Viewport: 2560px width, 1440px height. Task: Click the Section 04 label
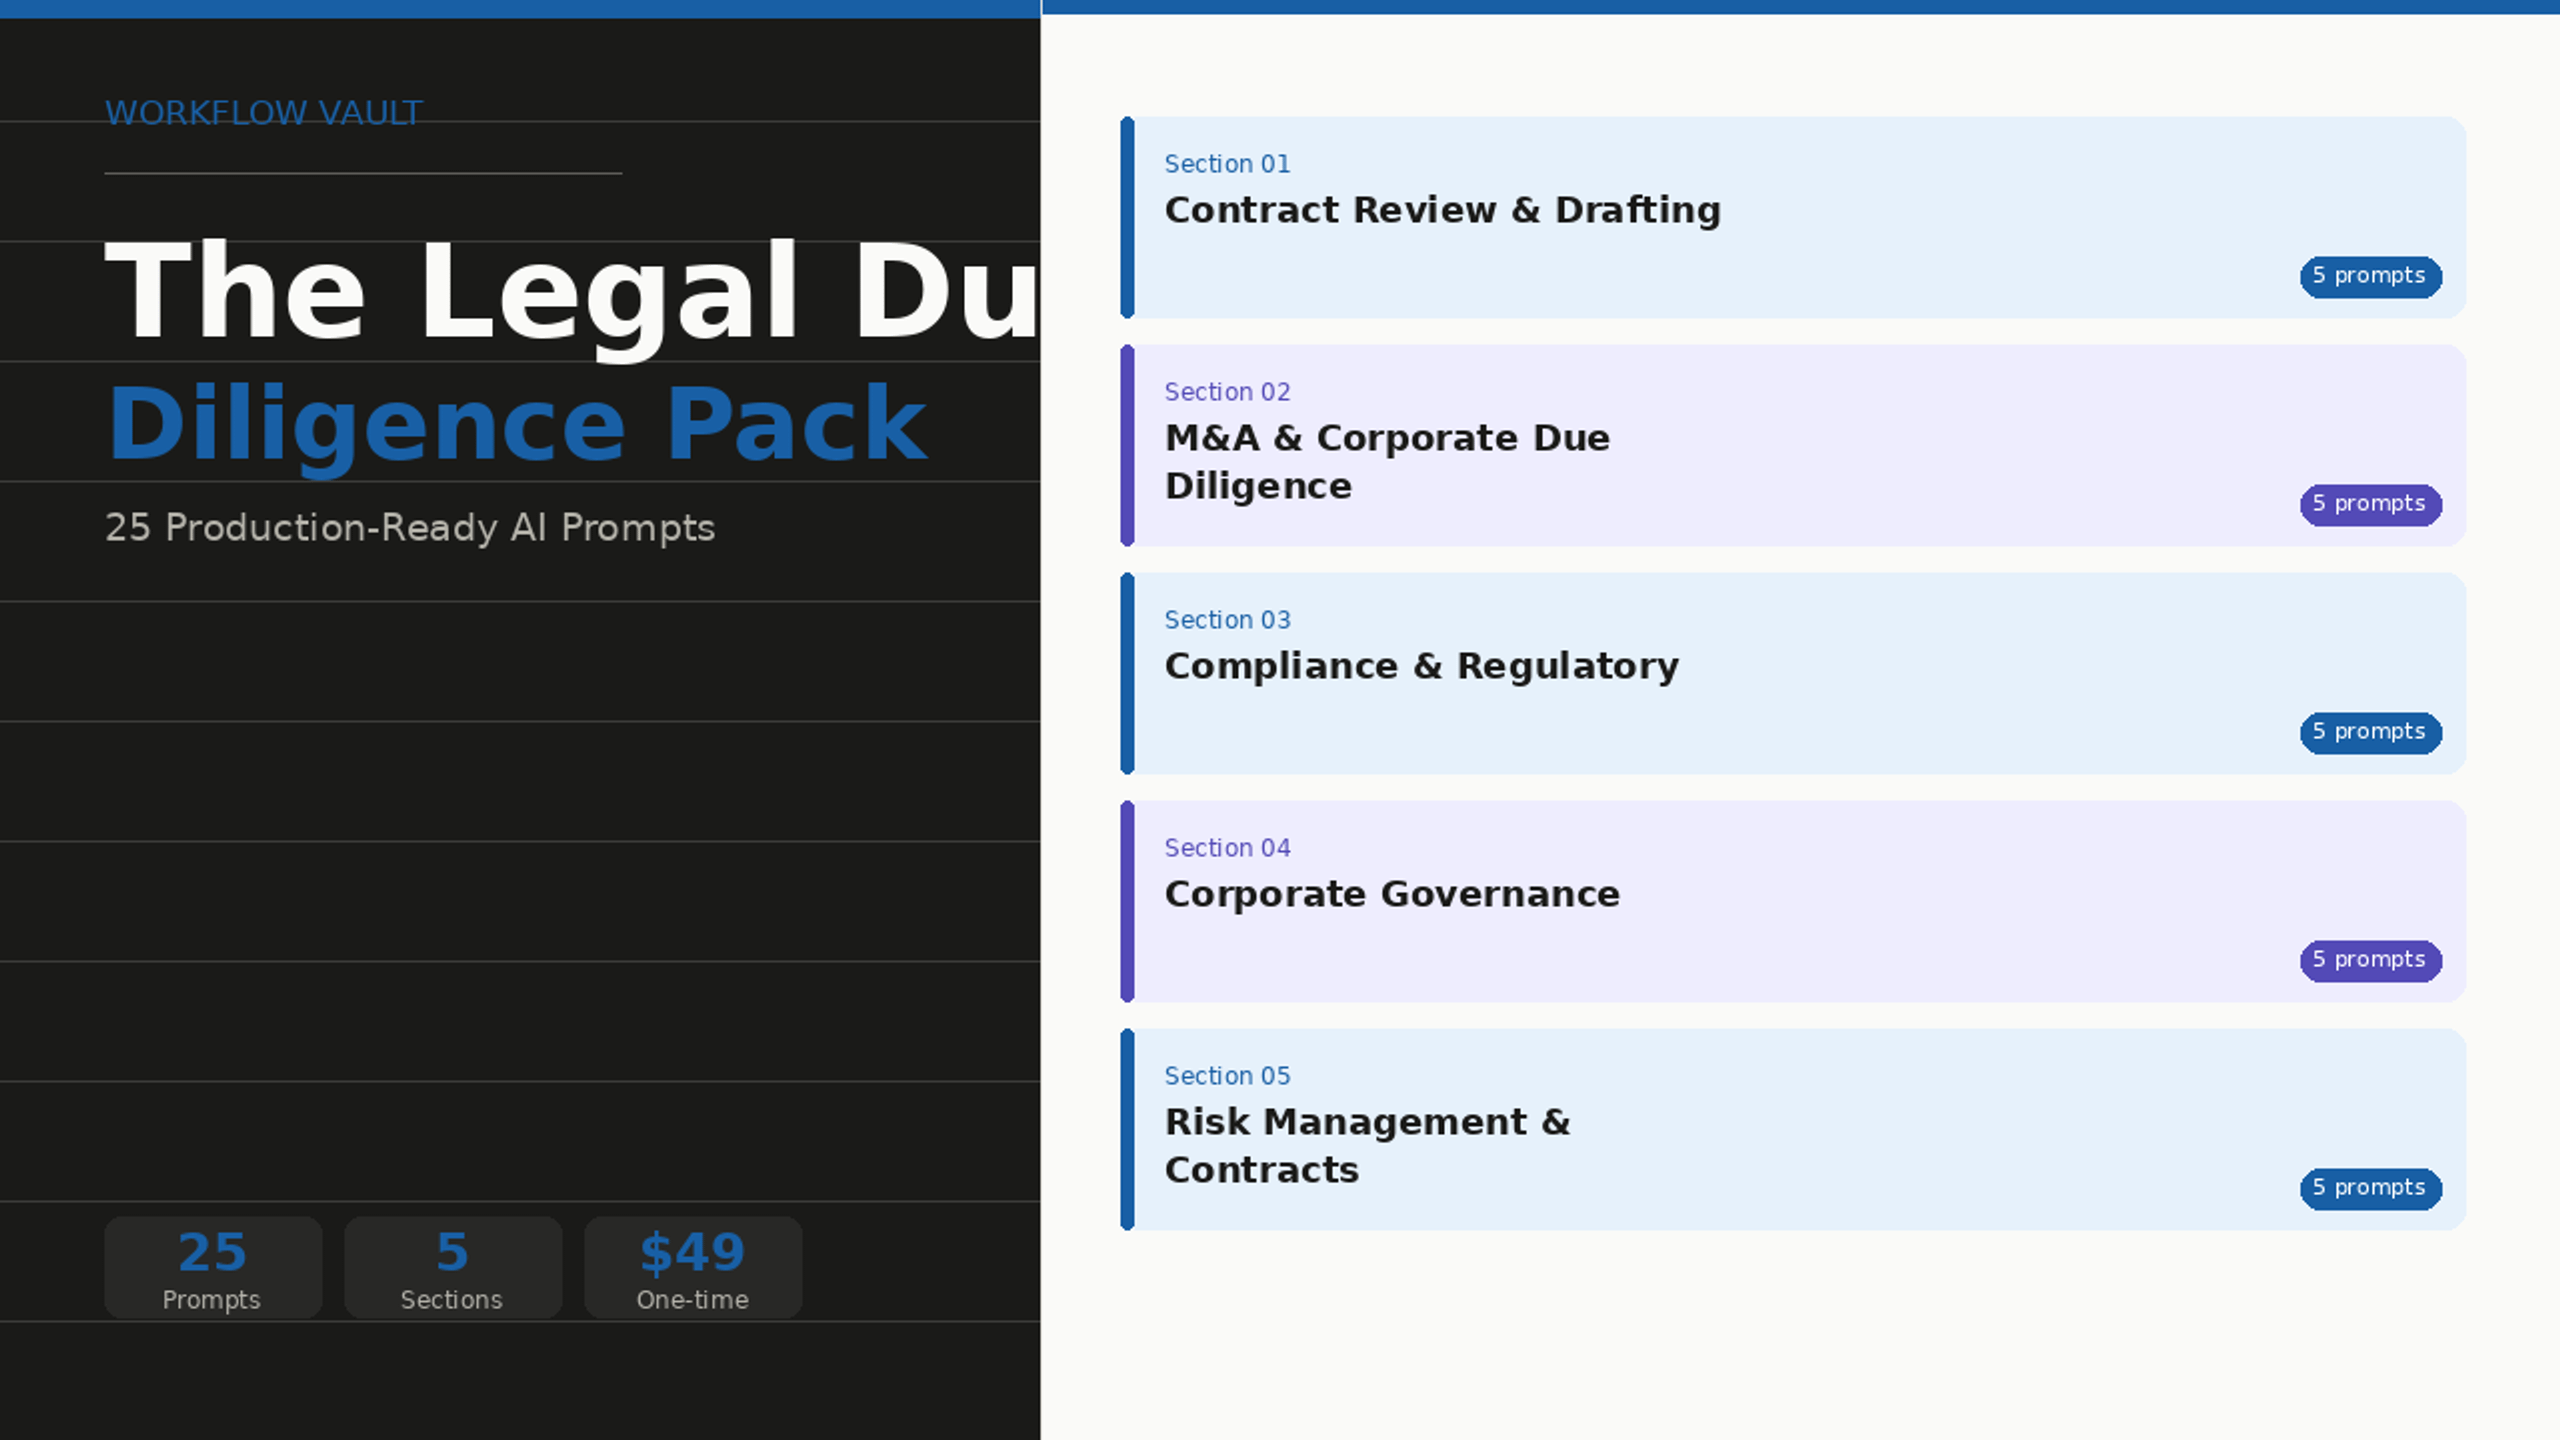coord(1227,848)
